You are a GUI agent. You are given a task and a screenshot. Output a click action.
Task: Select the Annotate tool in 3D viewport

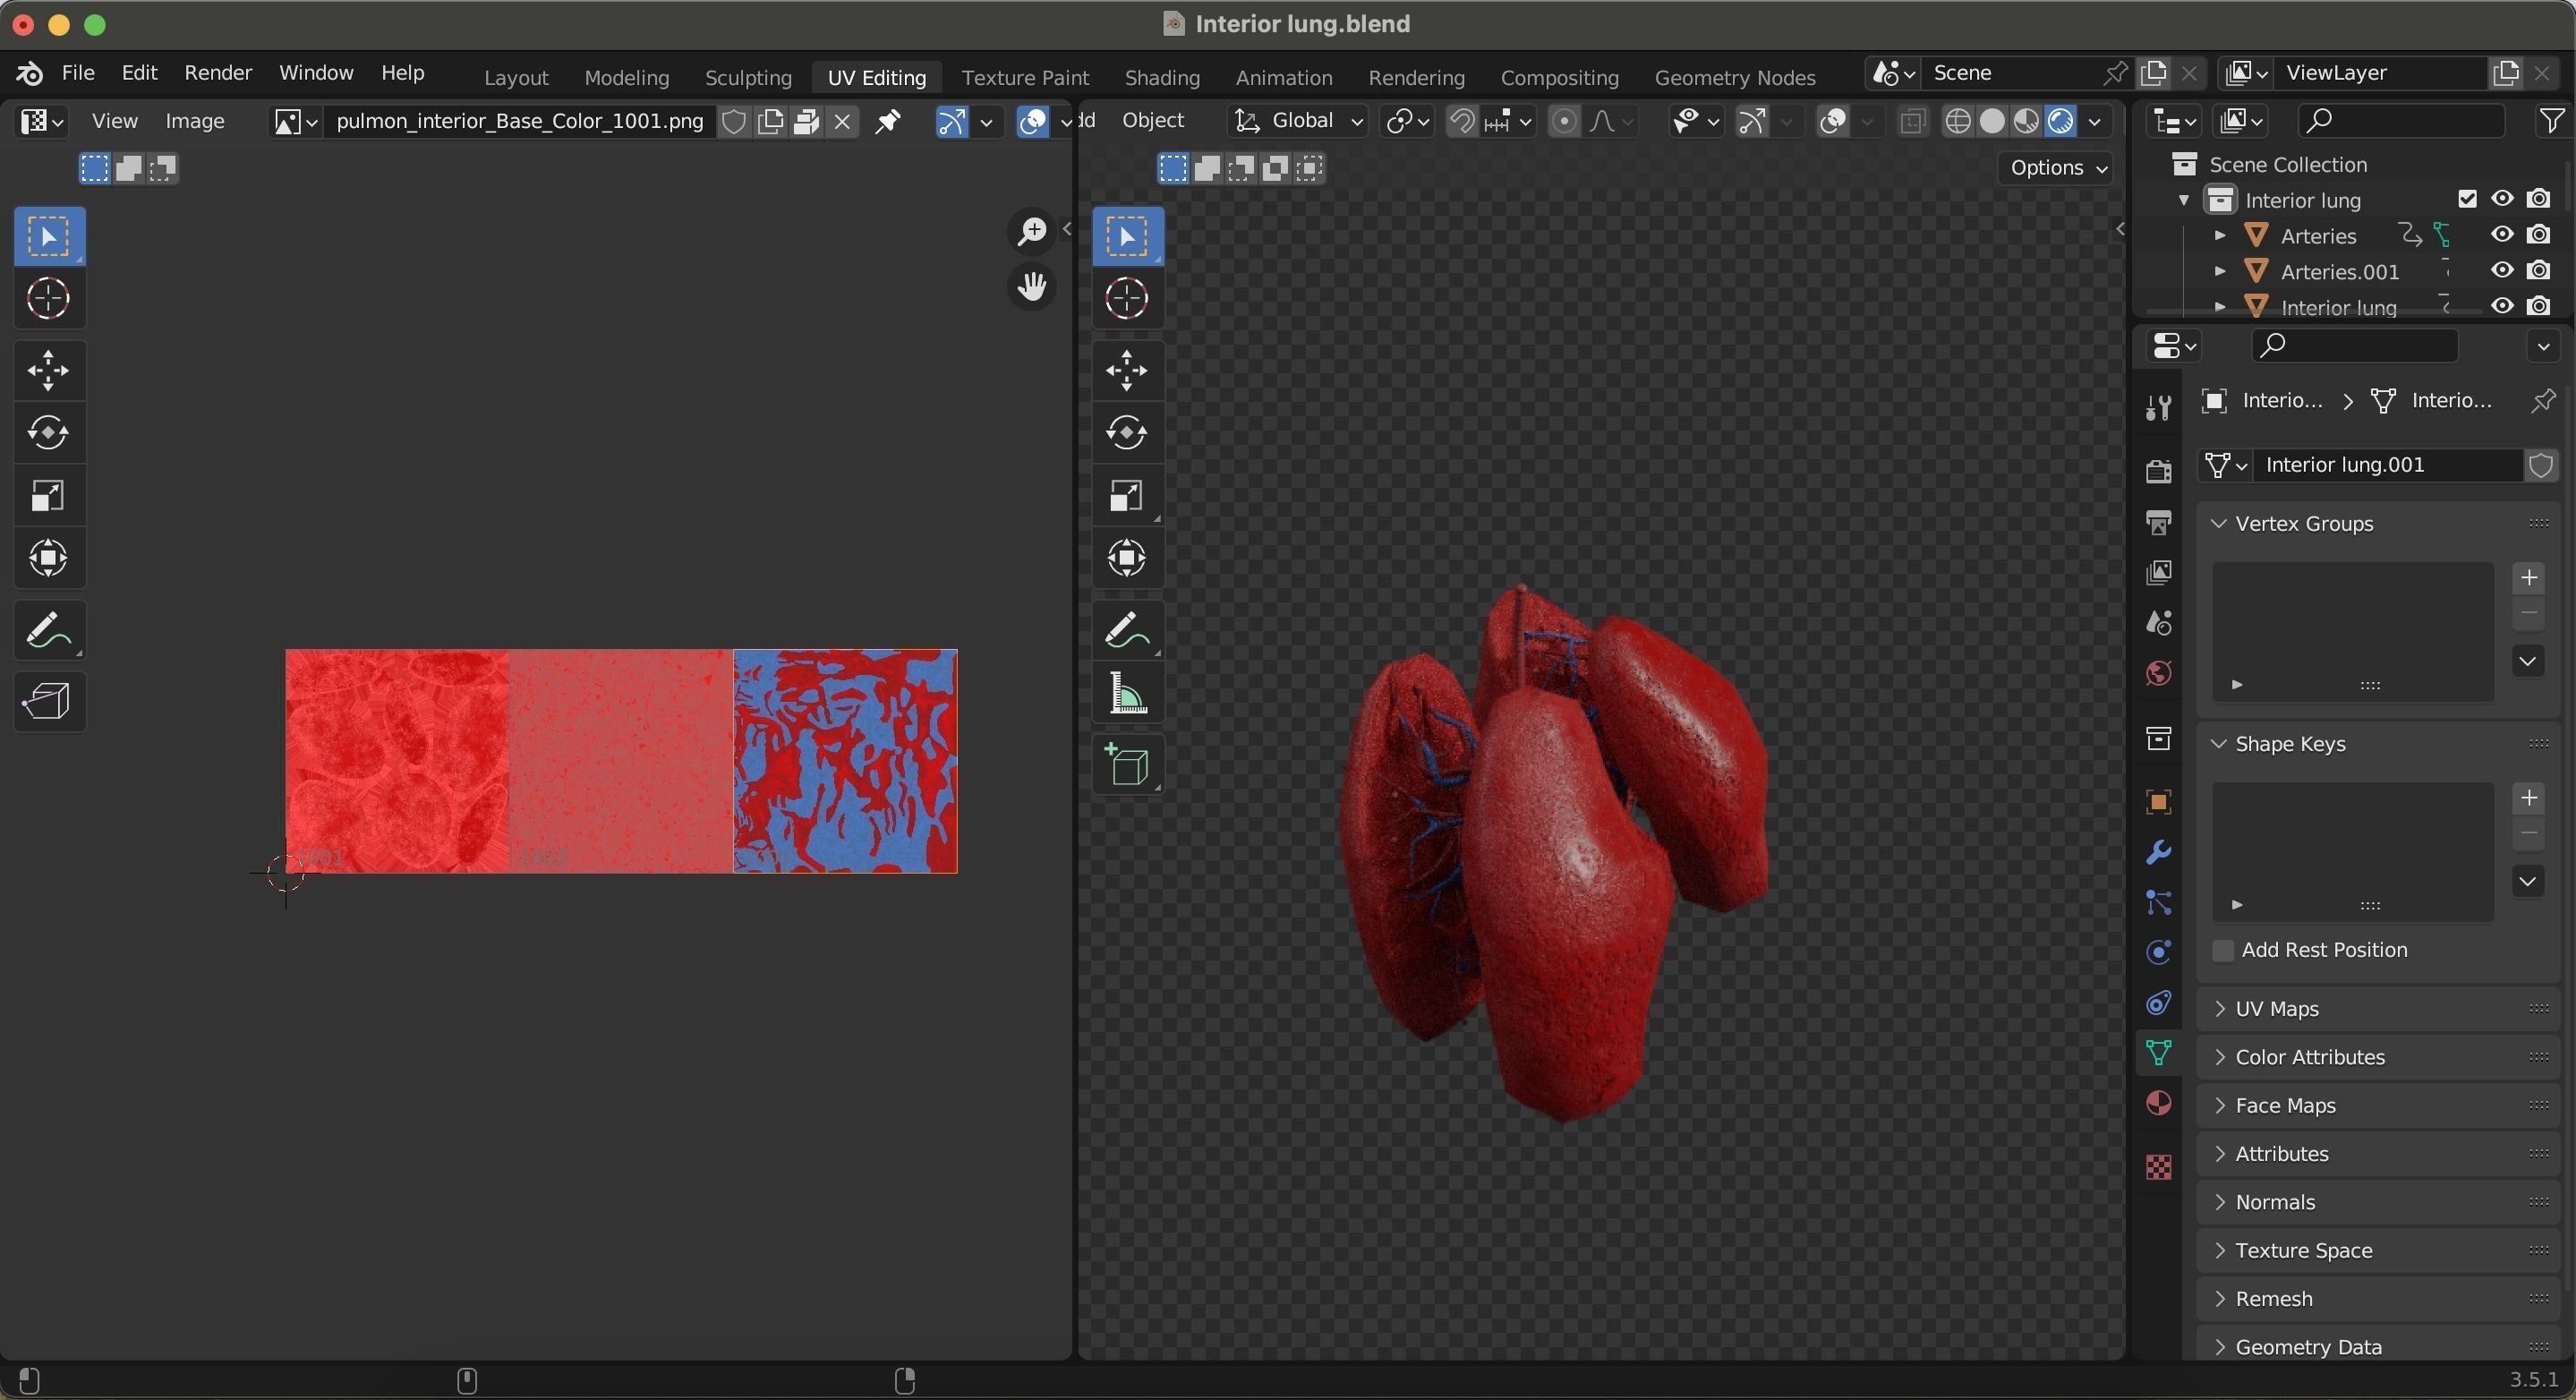tap(1128, 631)
